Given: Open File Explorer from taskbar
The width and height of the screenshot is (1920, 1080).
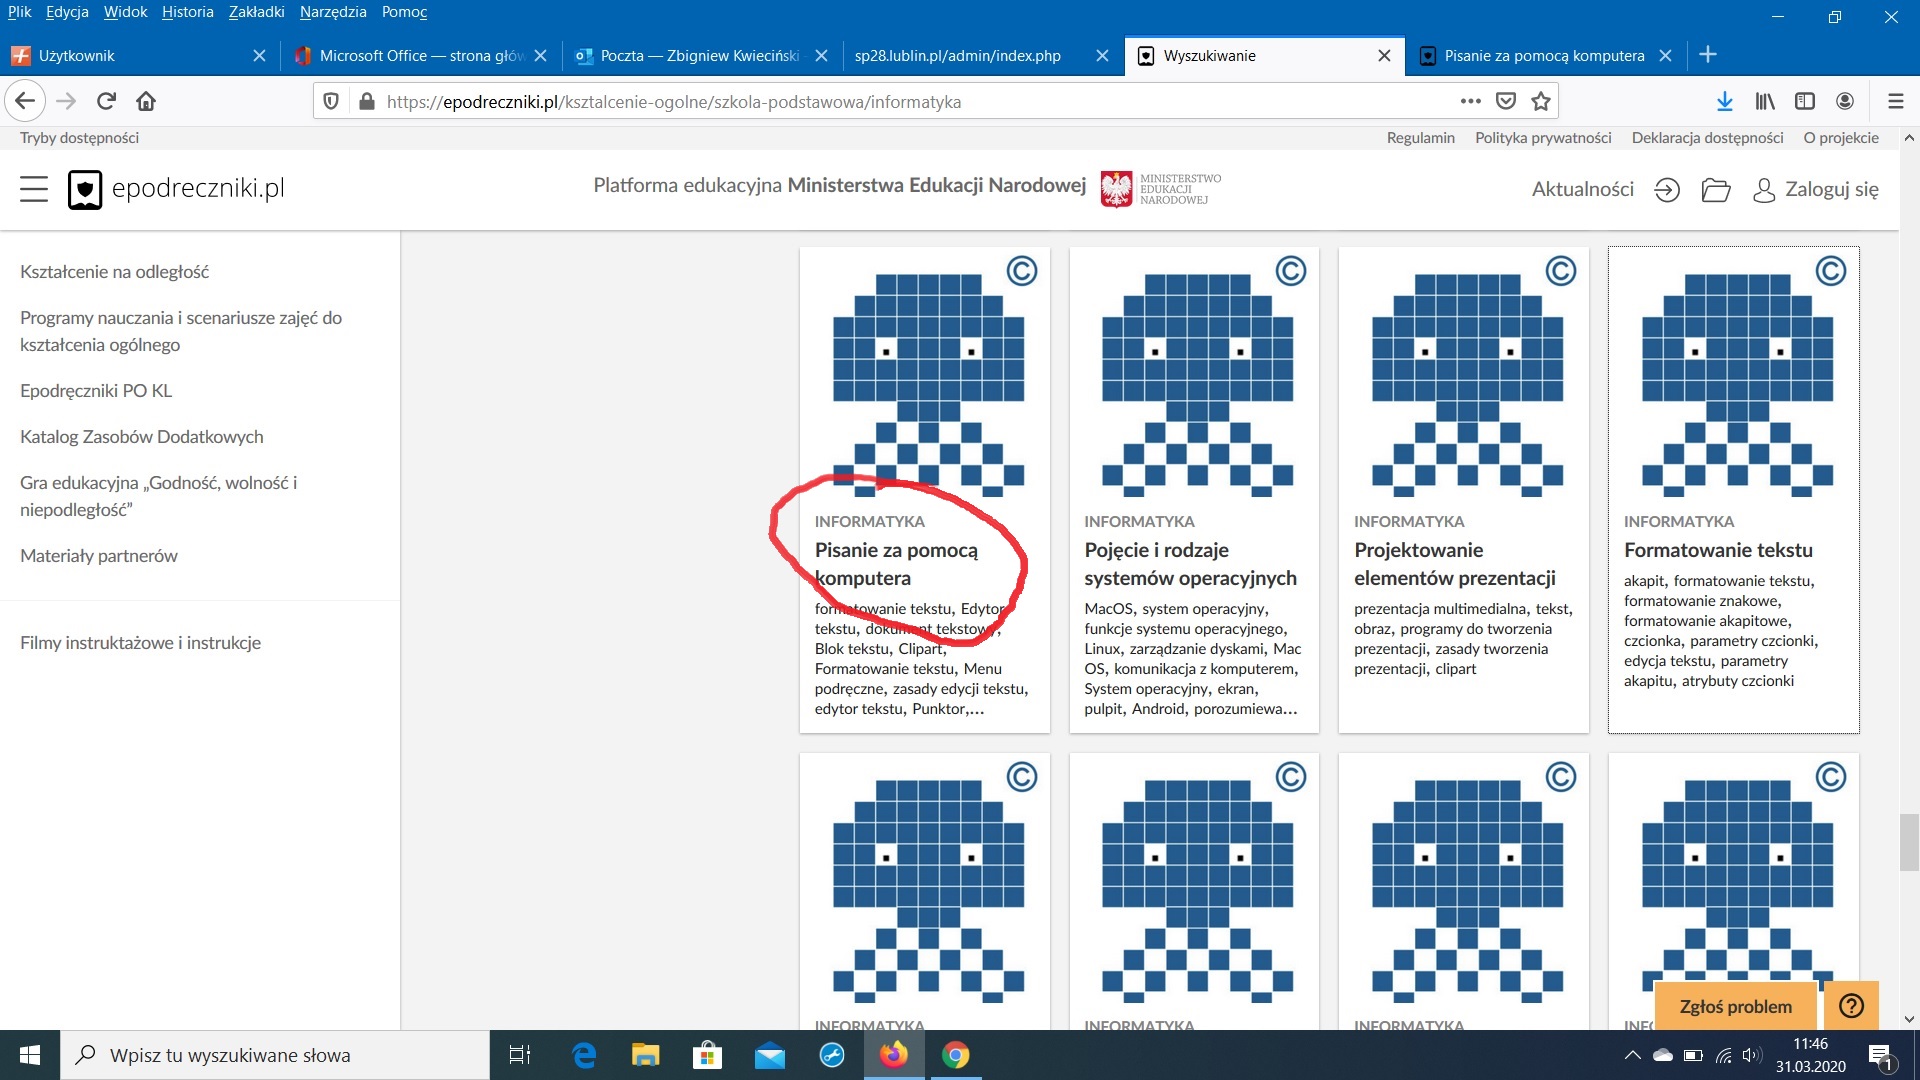Looking at the screenshot, I should tap(645, 1055).
